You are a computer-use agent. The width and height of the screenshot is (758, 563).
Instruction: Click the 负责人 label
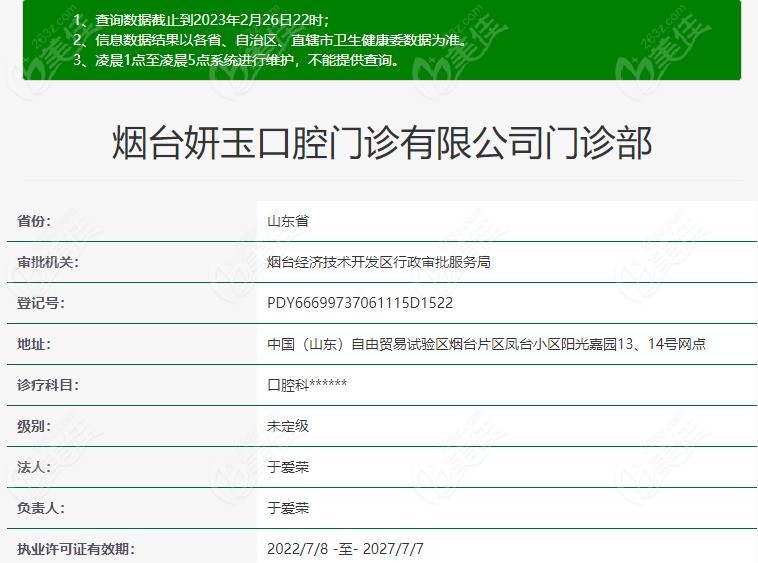coord(41,508)
